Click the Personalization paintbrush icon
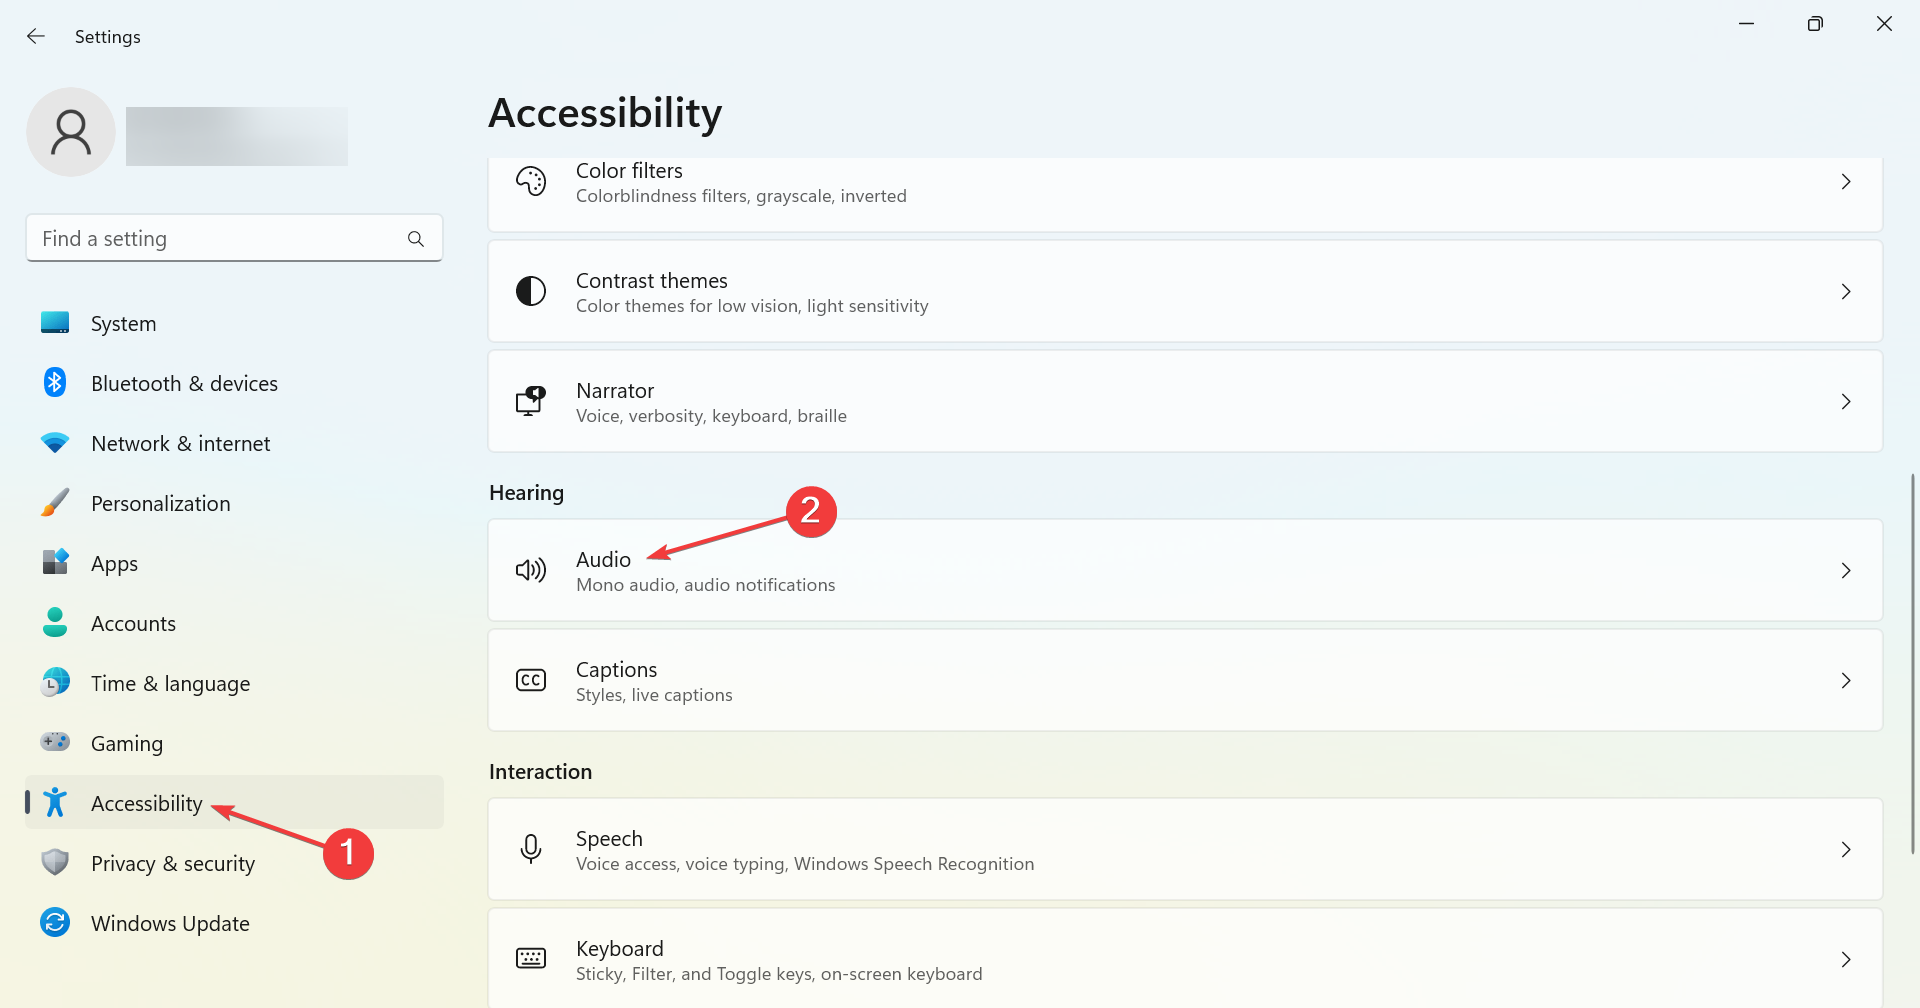The width and height of the screenshot is (1920, 1008). (55, 503)
